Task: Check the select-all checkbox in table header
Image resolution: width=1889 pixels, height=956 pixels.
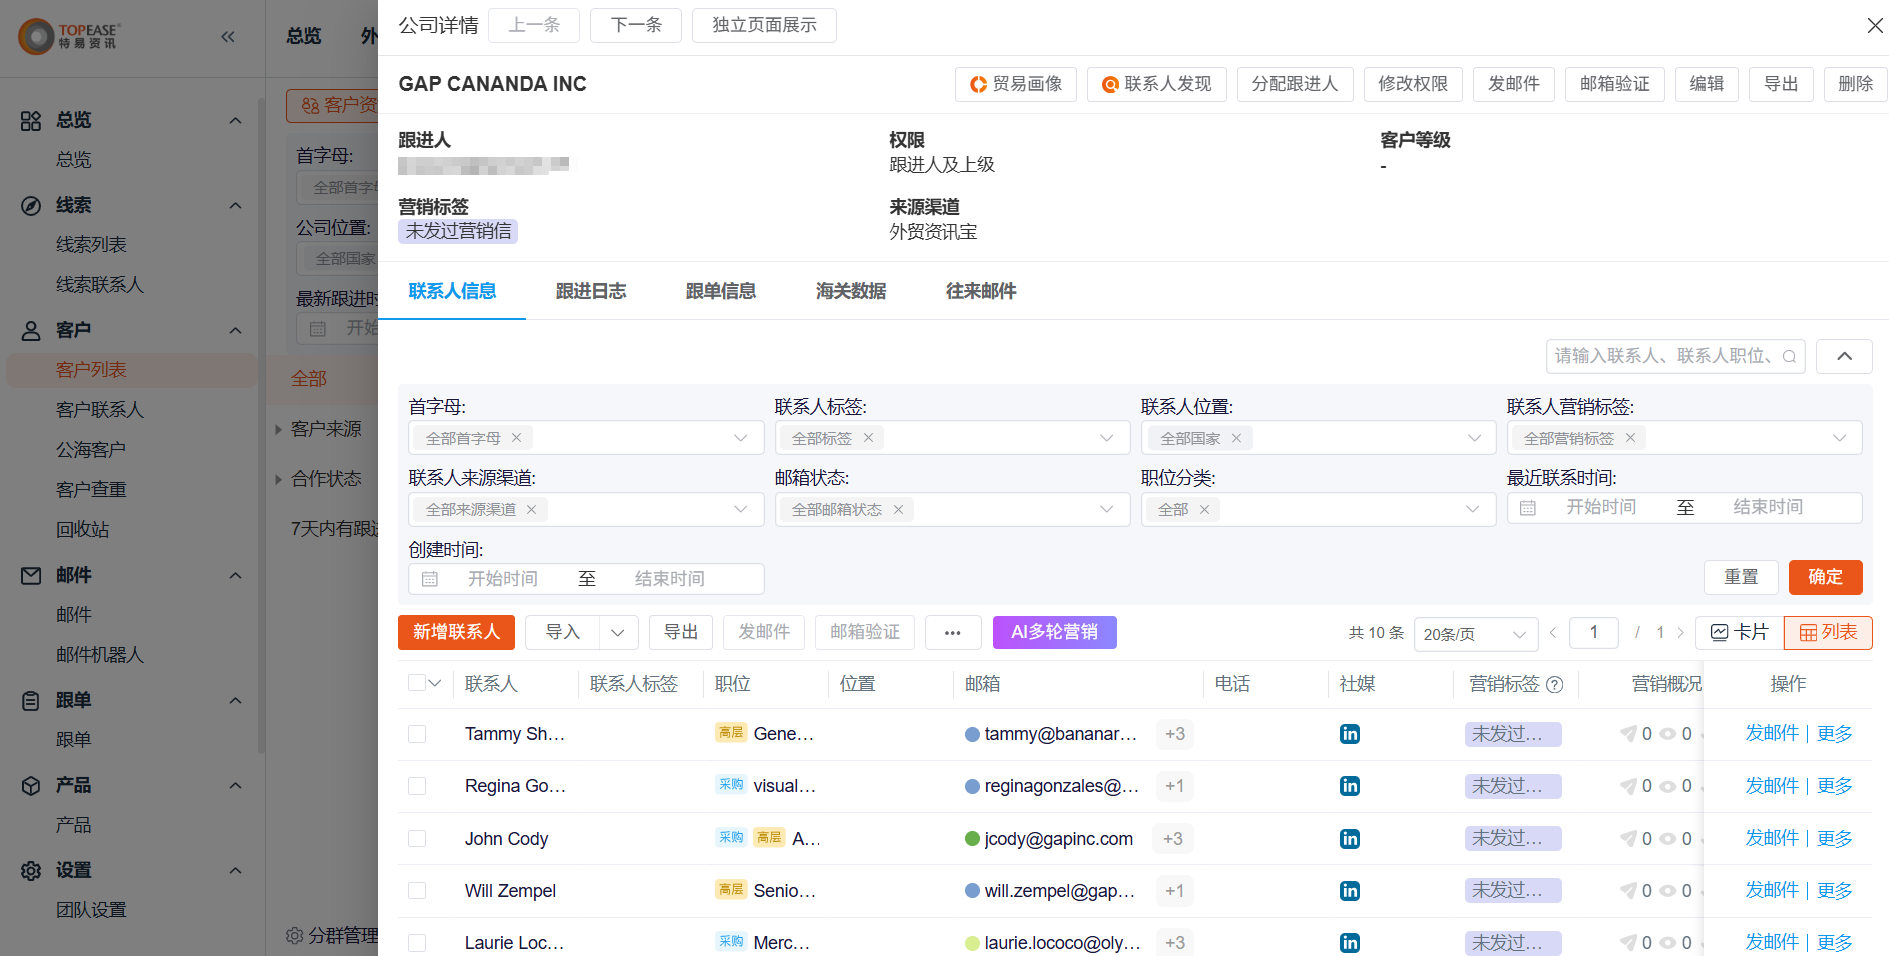Action: click(417, 682)
